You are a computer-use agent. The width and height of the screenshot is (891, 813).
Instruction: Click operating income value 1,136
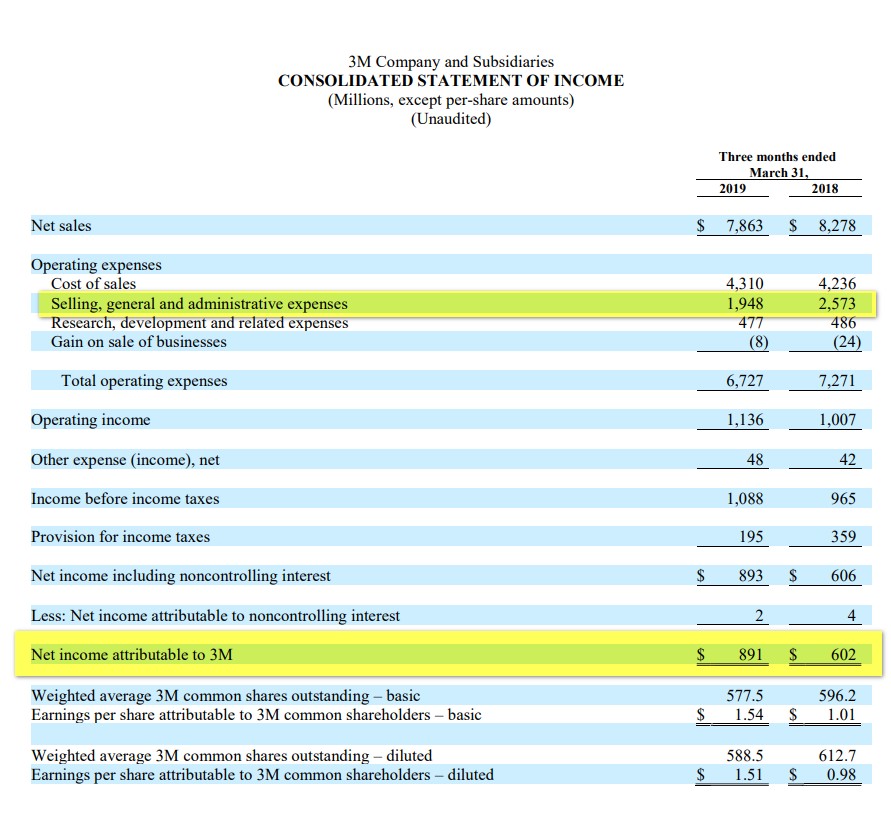[744, 420]
